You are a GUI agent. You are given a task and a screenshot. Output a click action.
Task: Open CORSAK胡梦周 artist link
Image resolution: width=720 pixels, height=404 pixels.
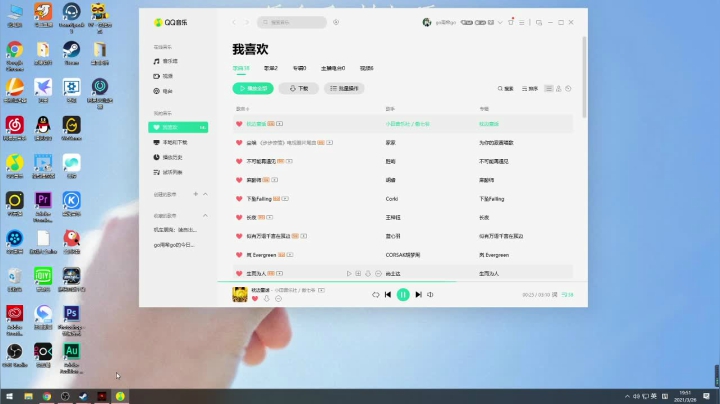(403, 255)
